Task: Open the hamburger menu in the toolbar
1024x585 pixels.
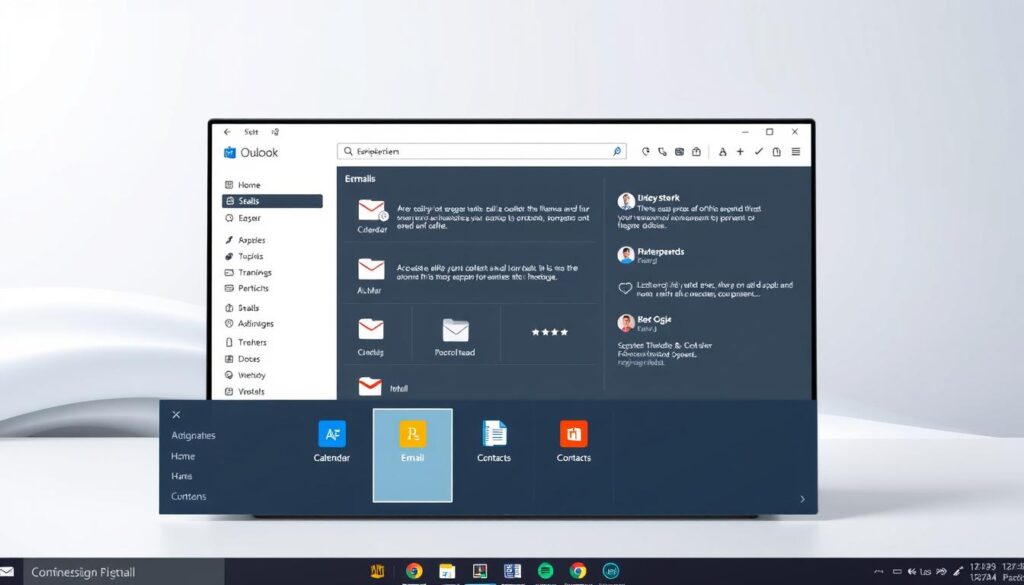Action: tap(795, 151)
